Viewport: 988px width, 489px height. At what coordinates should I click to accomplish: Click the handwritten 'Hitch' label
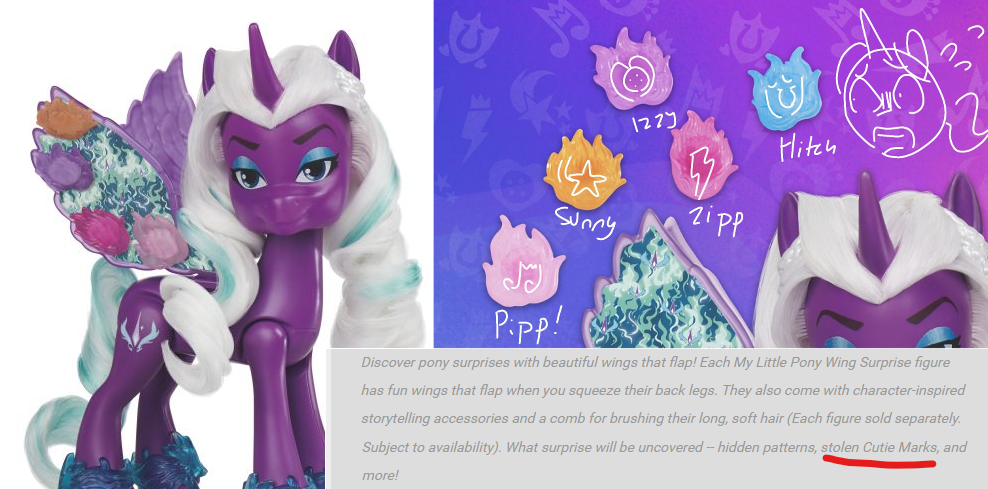tap(808, 148)
